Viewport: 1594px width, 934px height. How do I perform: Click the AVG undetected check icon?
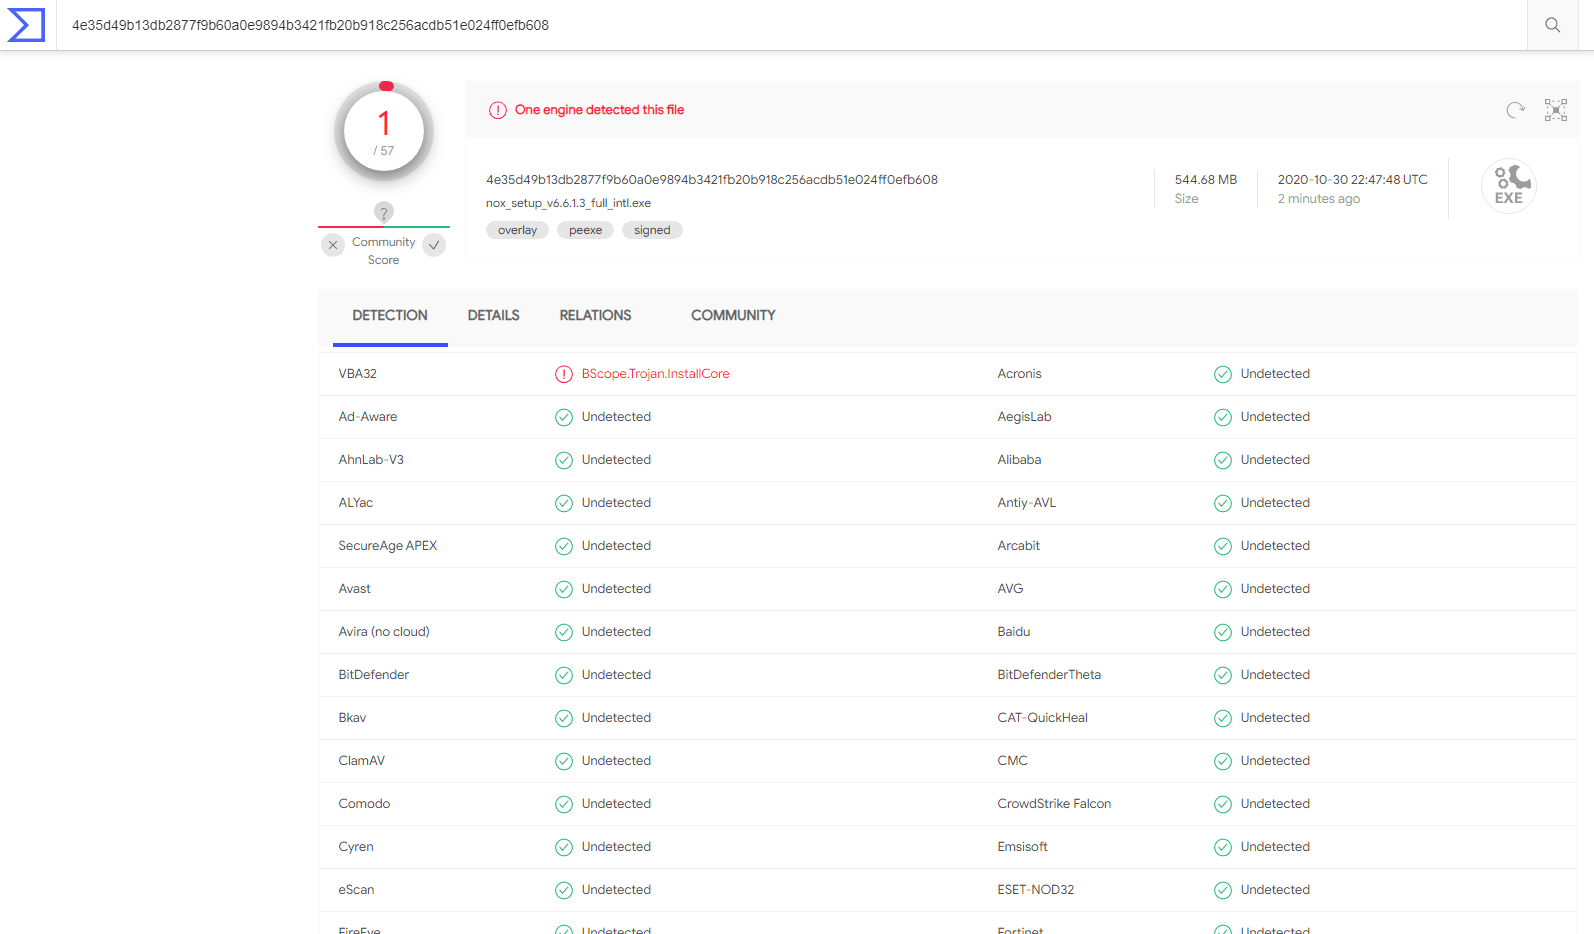(x=1223, y=589)
